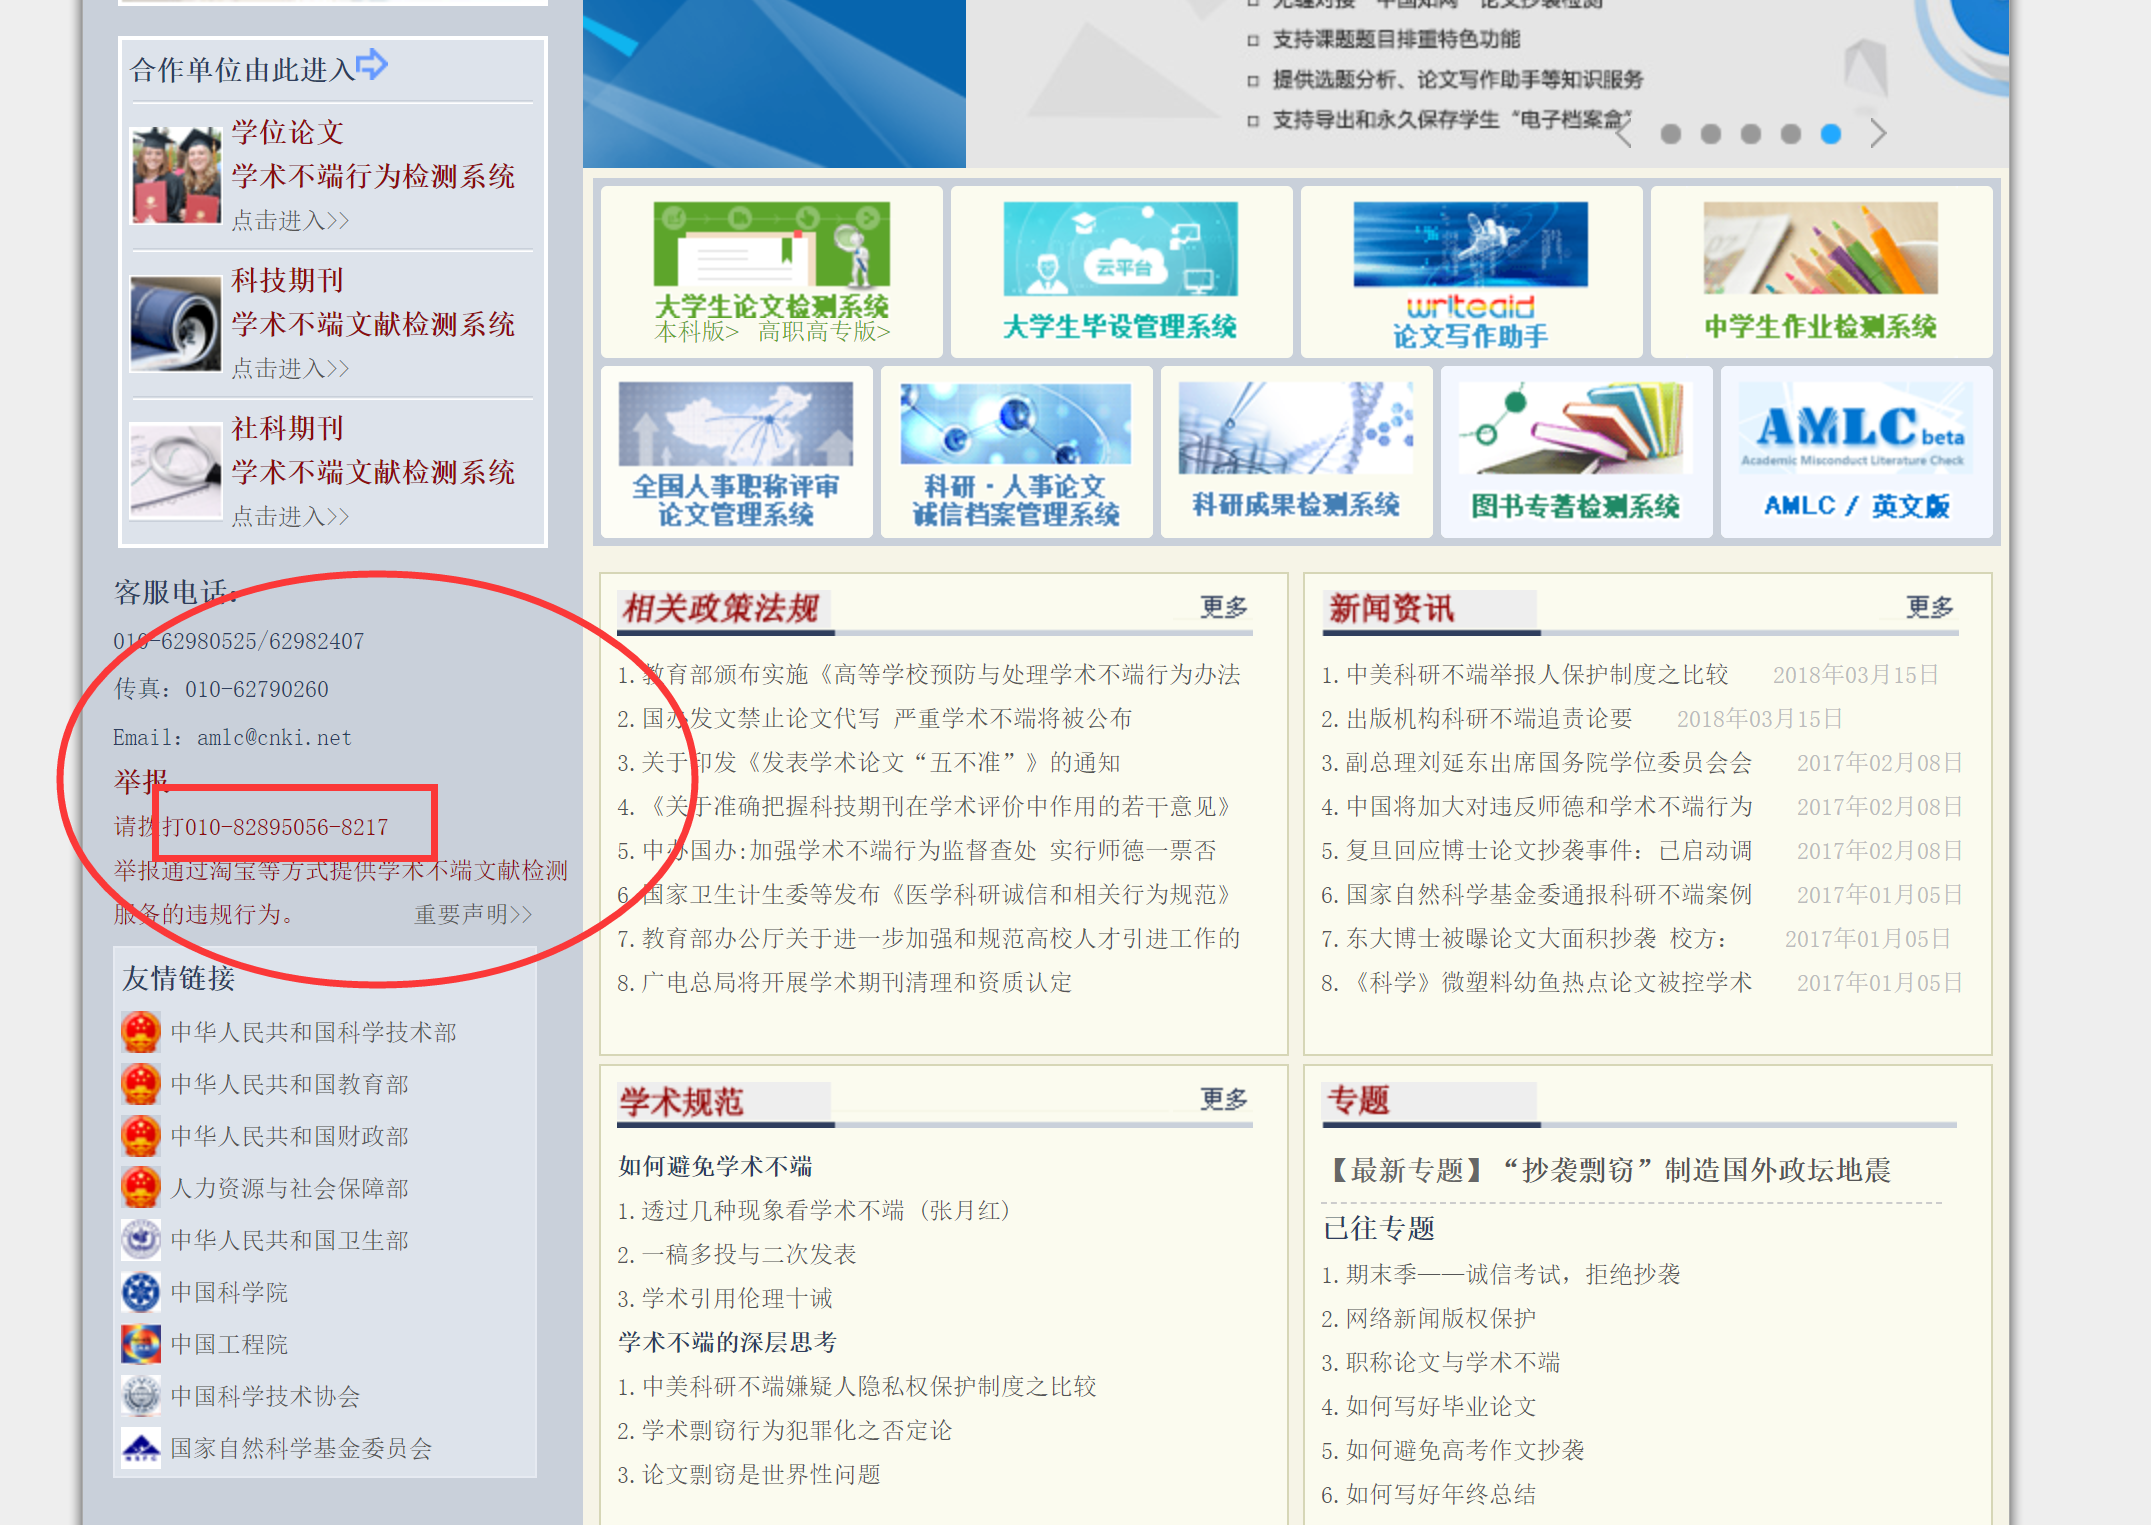Open news 复旦回应博士论文抄袭事件
The image size is (2151, 1525).
coord(1549,851)
